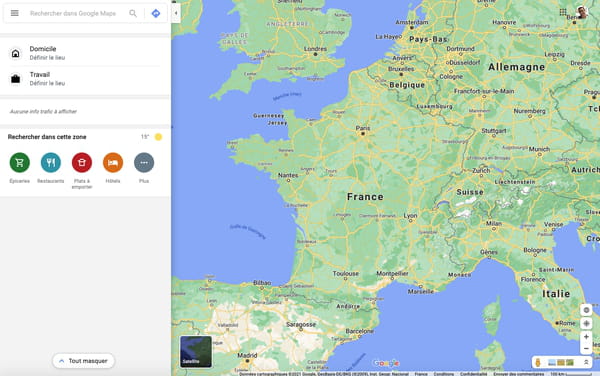Click the Paris city label
The image size is (600, 376).
[x=363, y=128]
